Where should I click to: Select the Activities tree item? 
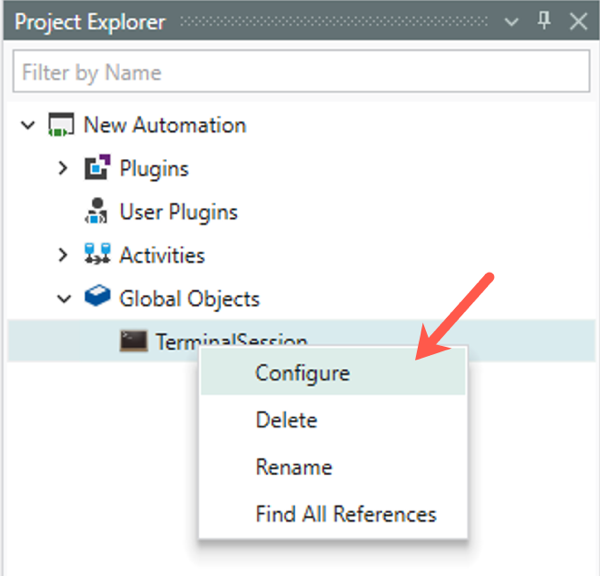pos(162,255)
